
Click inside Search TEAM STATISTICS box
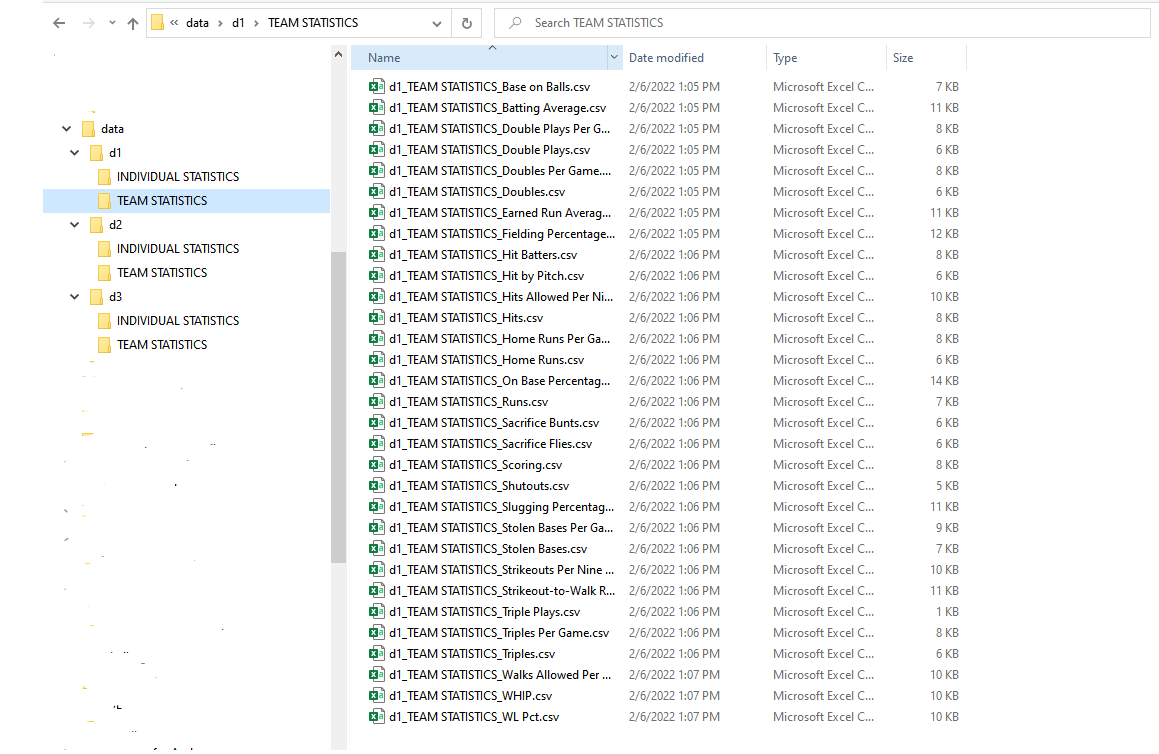[x=822, y=23]
